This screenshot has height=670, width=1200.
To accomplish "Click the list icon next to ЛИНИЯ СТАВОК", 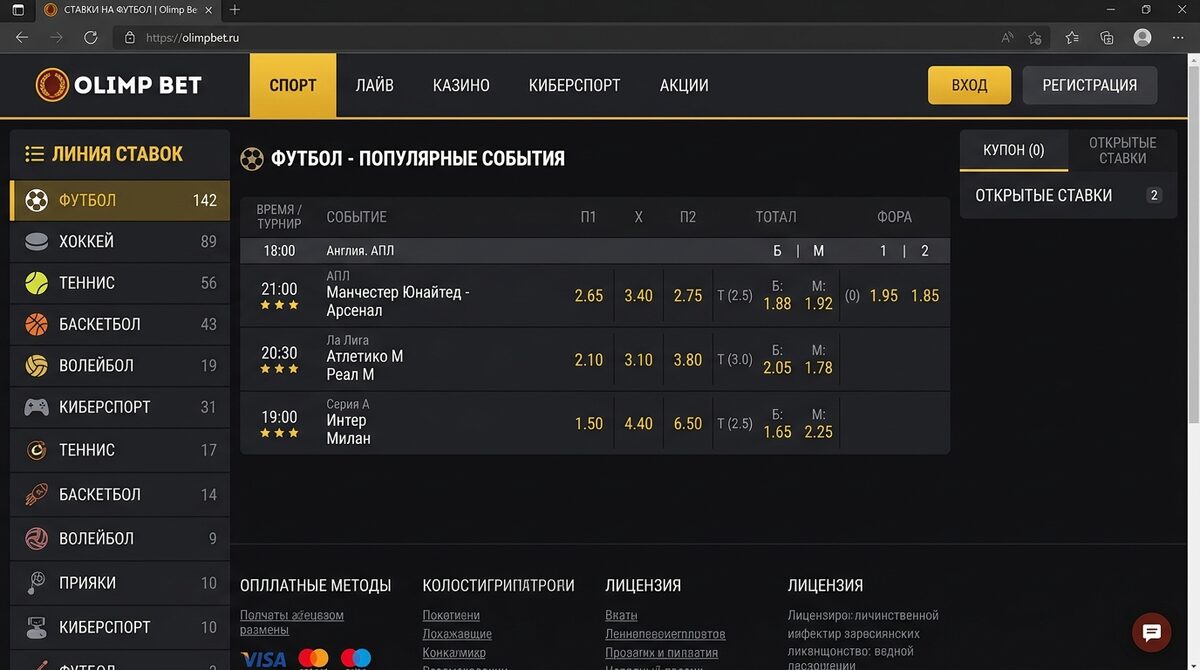I will pyautogui.click(x=35, y=154).
